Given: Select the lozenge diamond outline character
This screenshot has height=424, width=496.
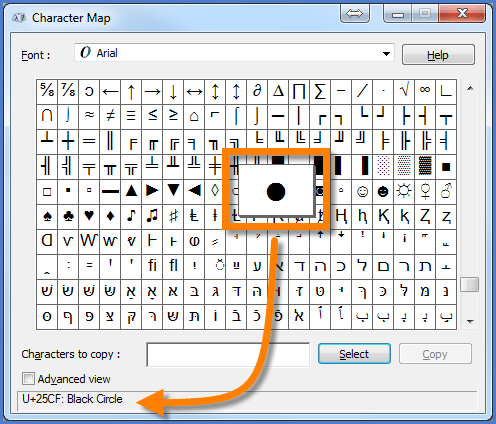Looking at the screenshot, I should [215, 191].
